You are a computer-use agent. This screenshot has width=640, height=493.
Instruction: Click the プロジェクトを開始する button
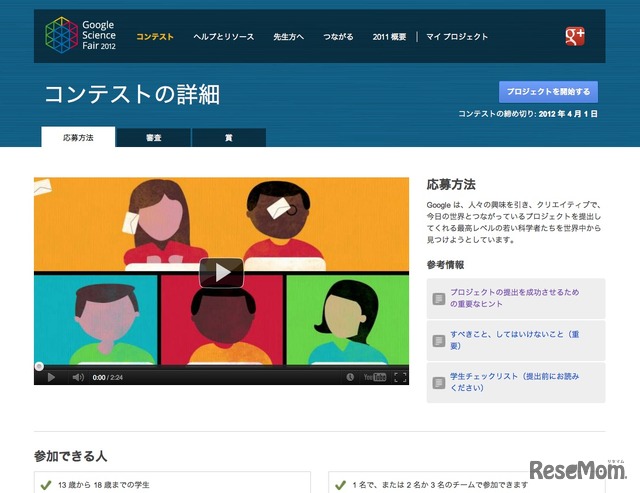pyautogui.click(x=548, y=92)
